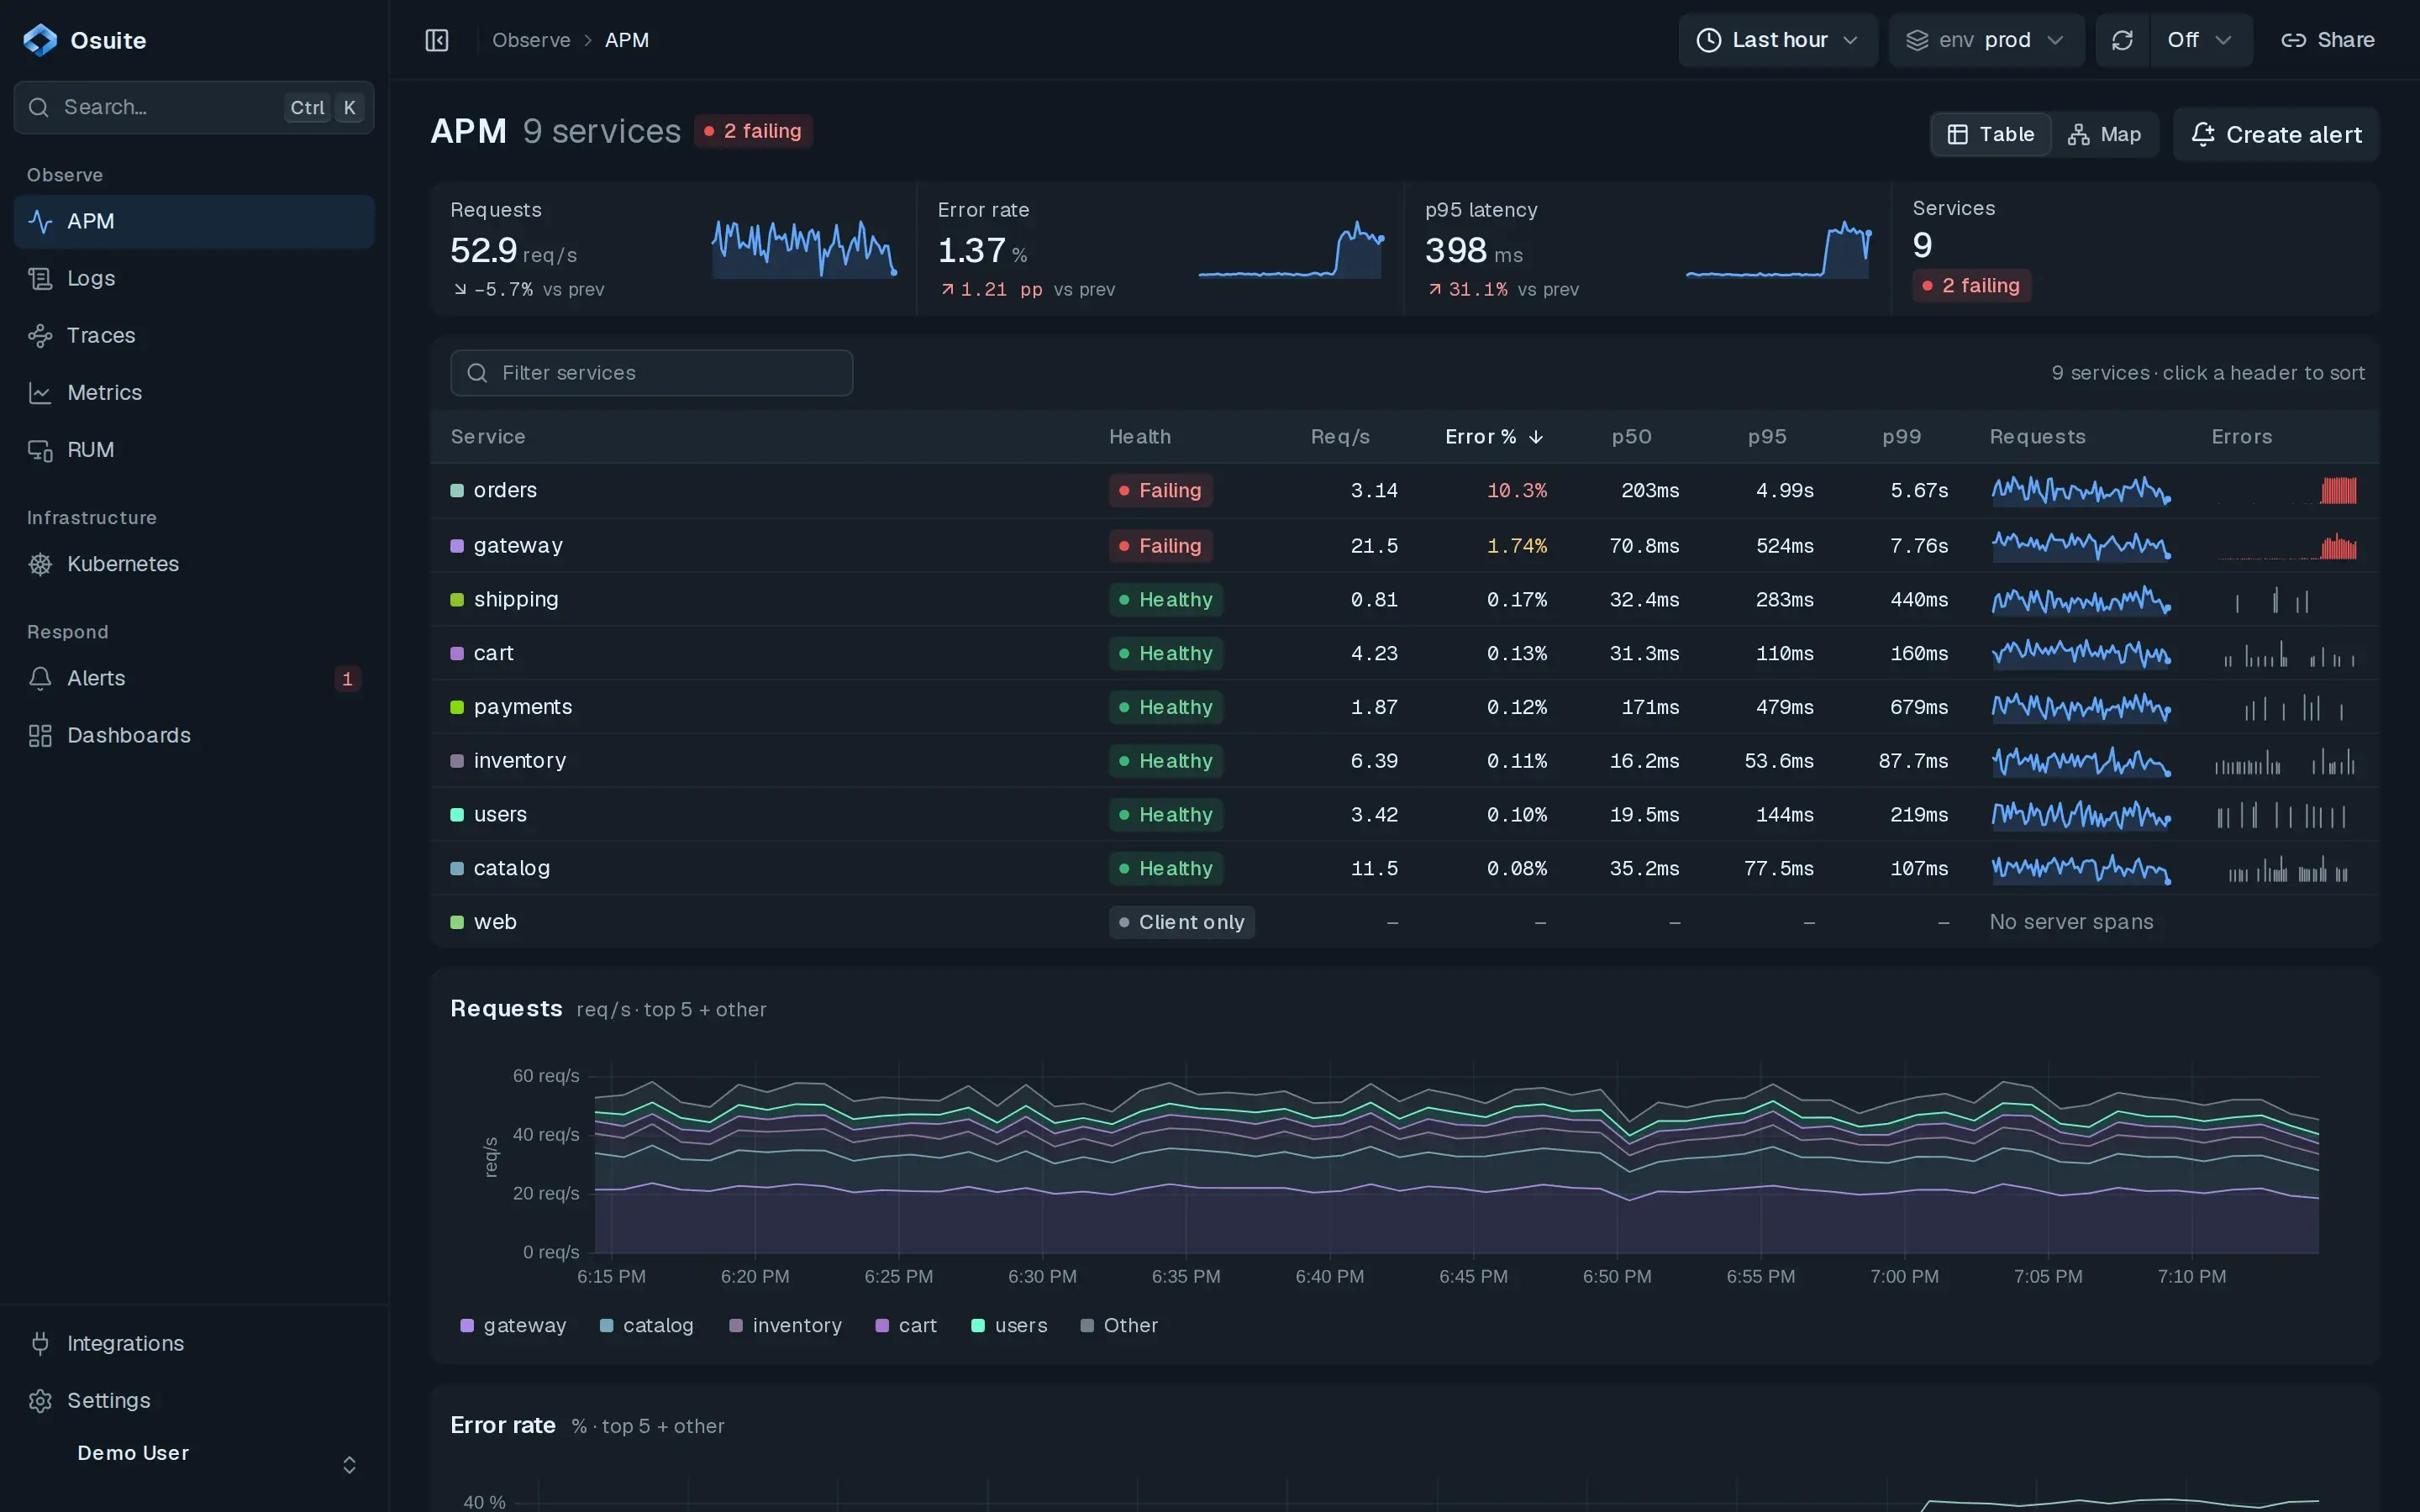Click the Search box in the sidebar

194,107
